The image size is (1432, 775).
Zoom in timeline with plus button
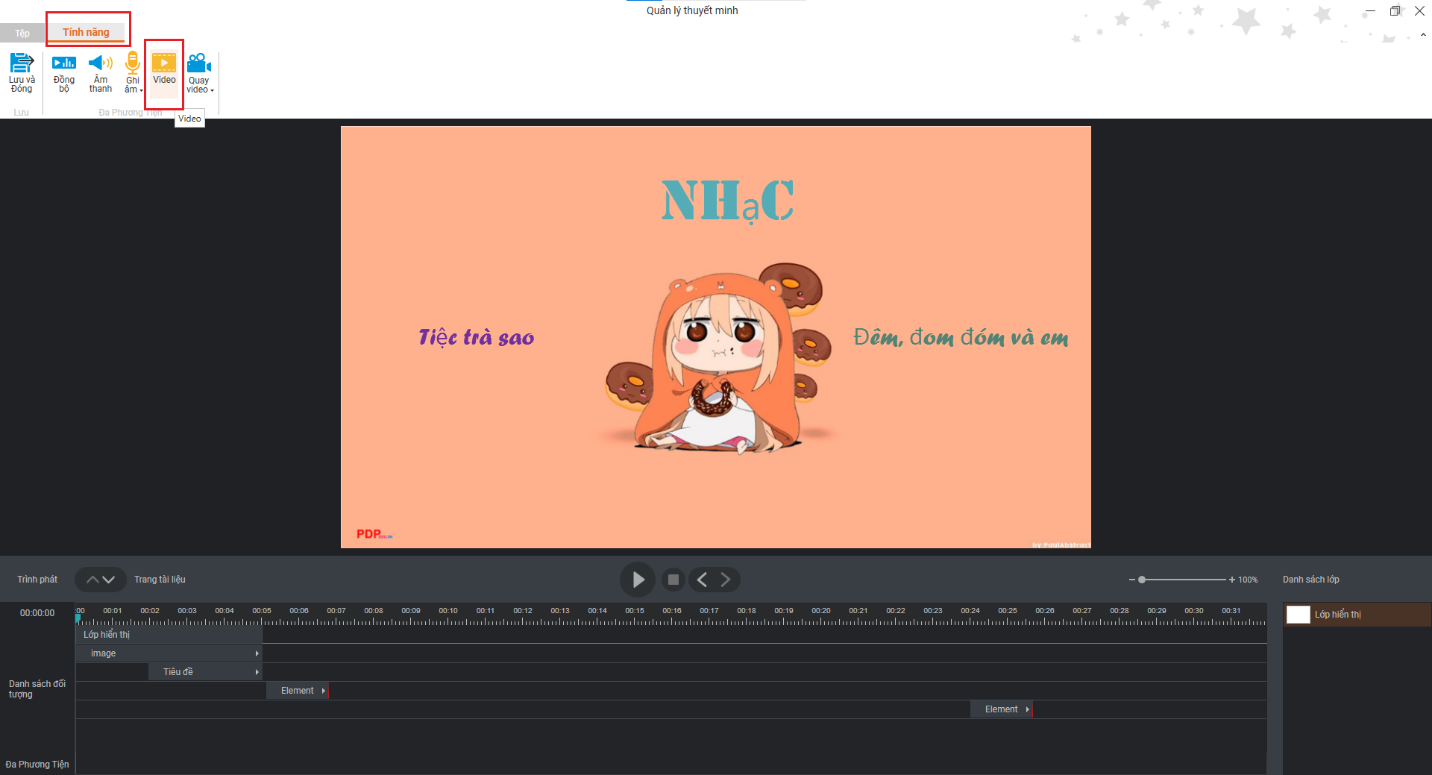pos(1232,580)
